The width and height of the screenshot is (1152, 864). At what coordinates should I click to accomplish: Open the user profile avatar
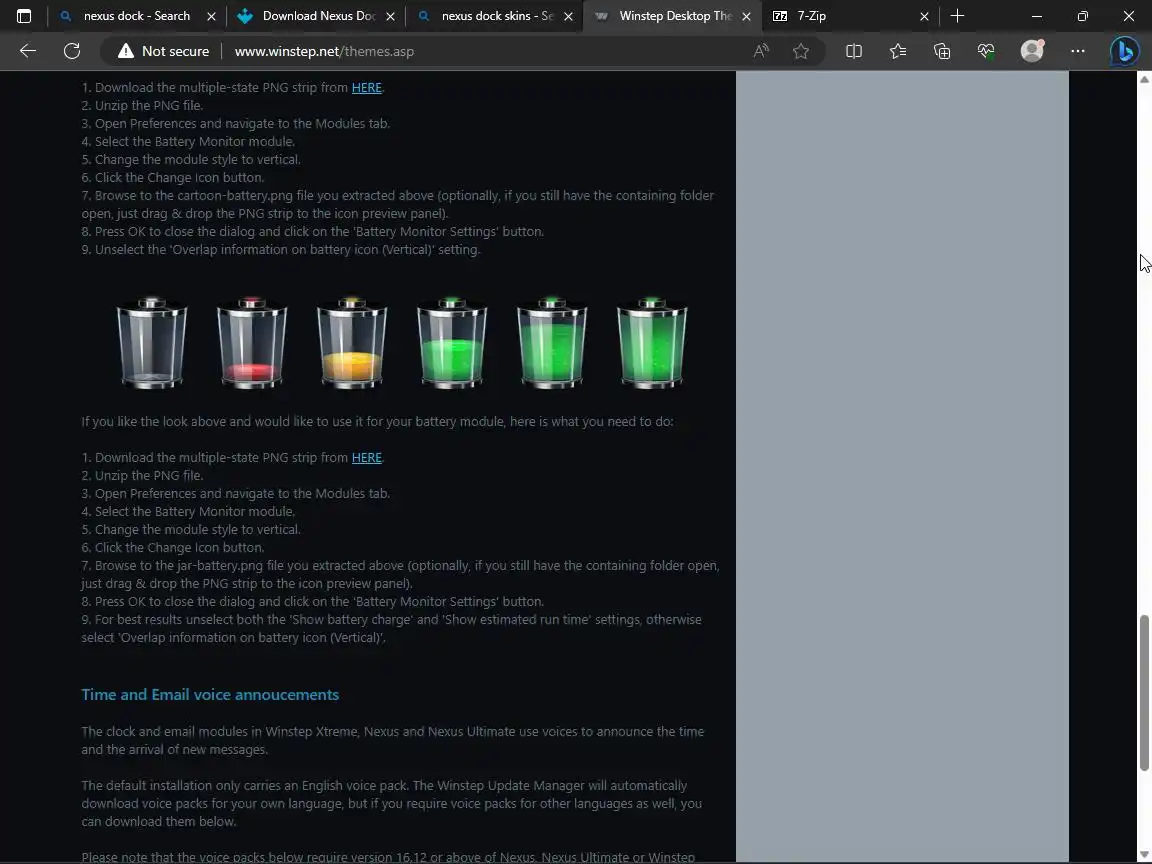[1032, 51]
